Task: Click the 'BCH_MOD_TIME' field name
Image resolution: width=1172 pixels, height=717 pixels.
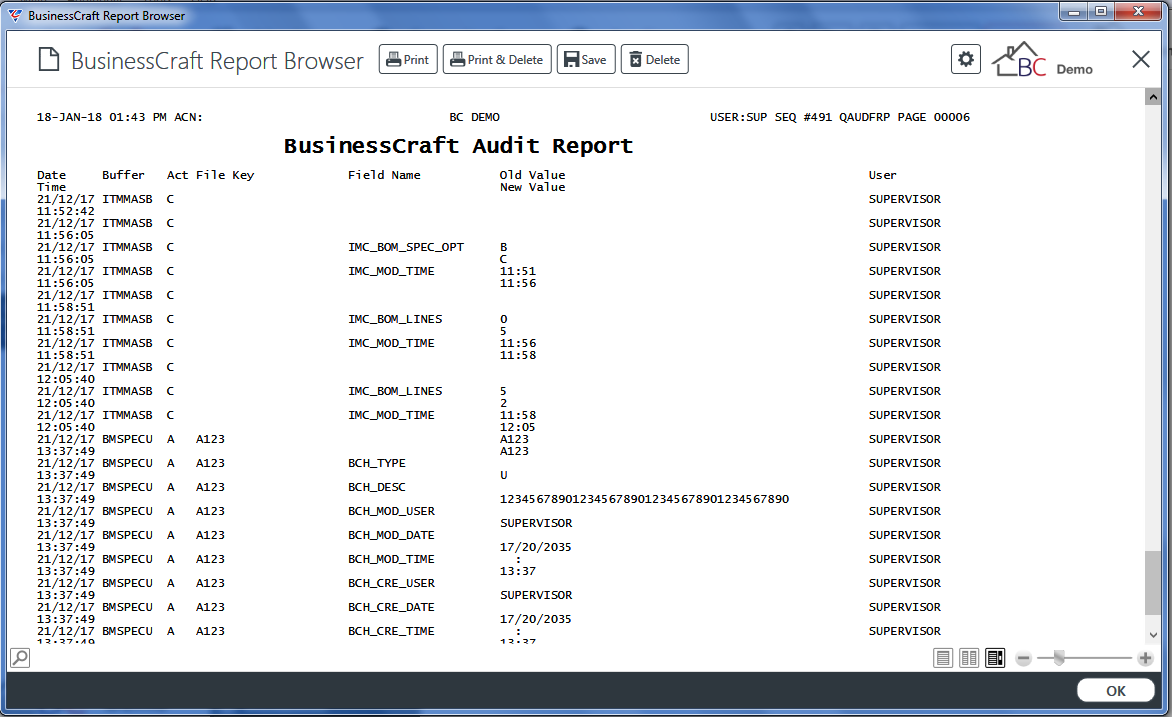Action: 391,559
